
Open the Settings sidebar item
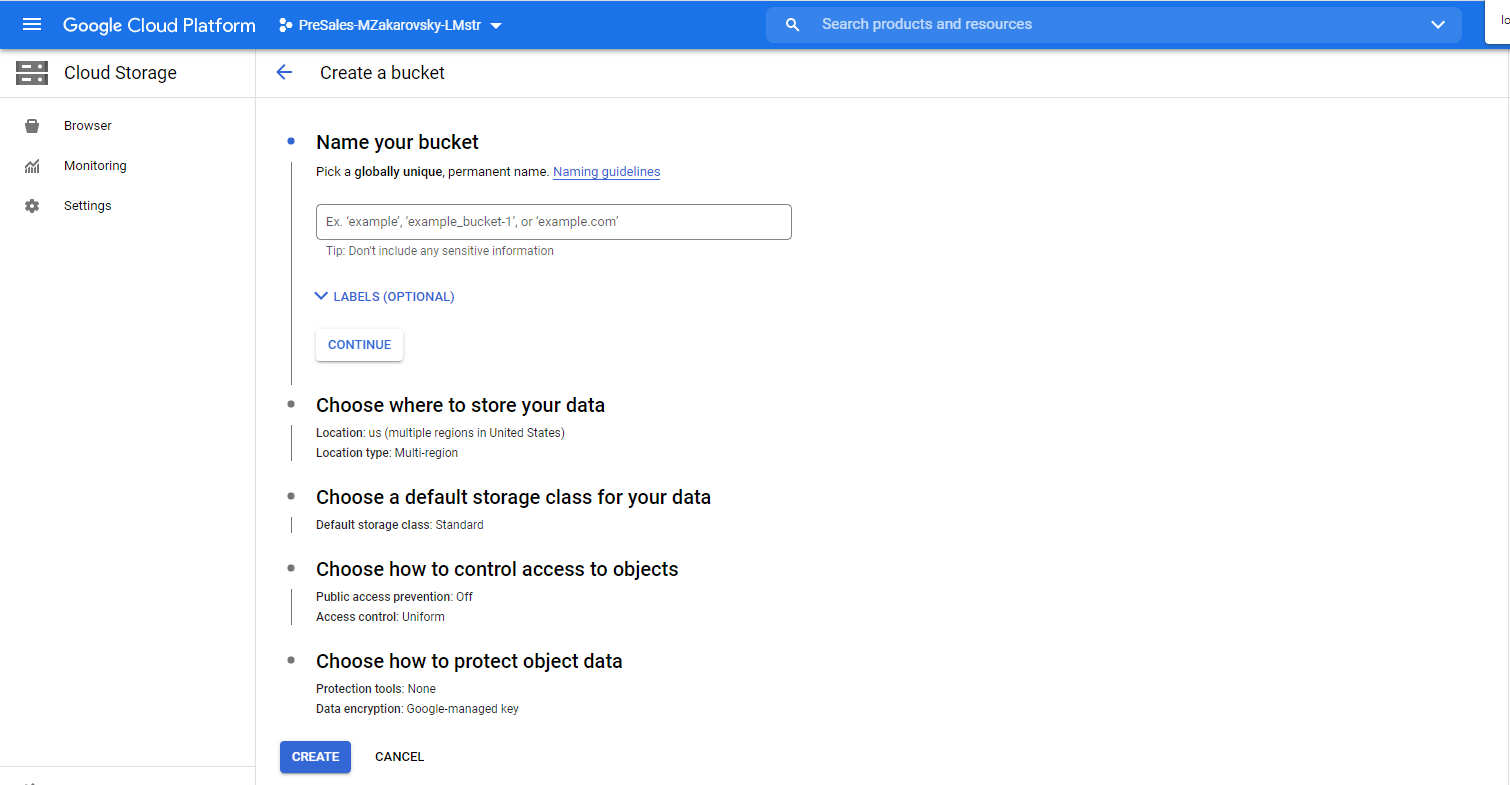88,206
